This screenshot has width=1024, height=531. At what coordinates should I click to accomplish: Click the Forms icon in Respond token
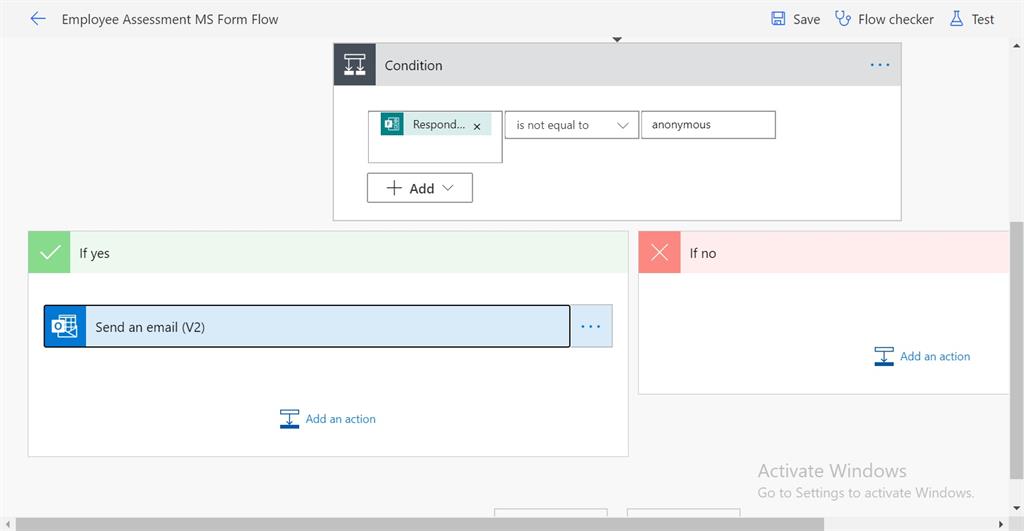(x=392, y=123)
